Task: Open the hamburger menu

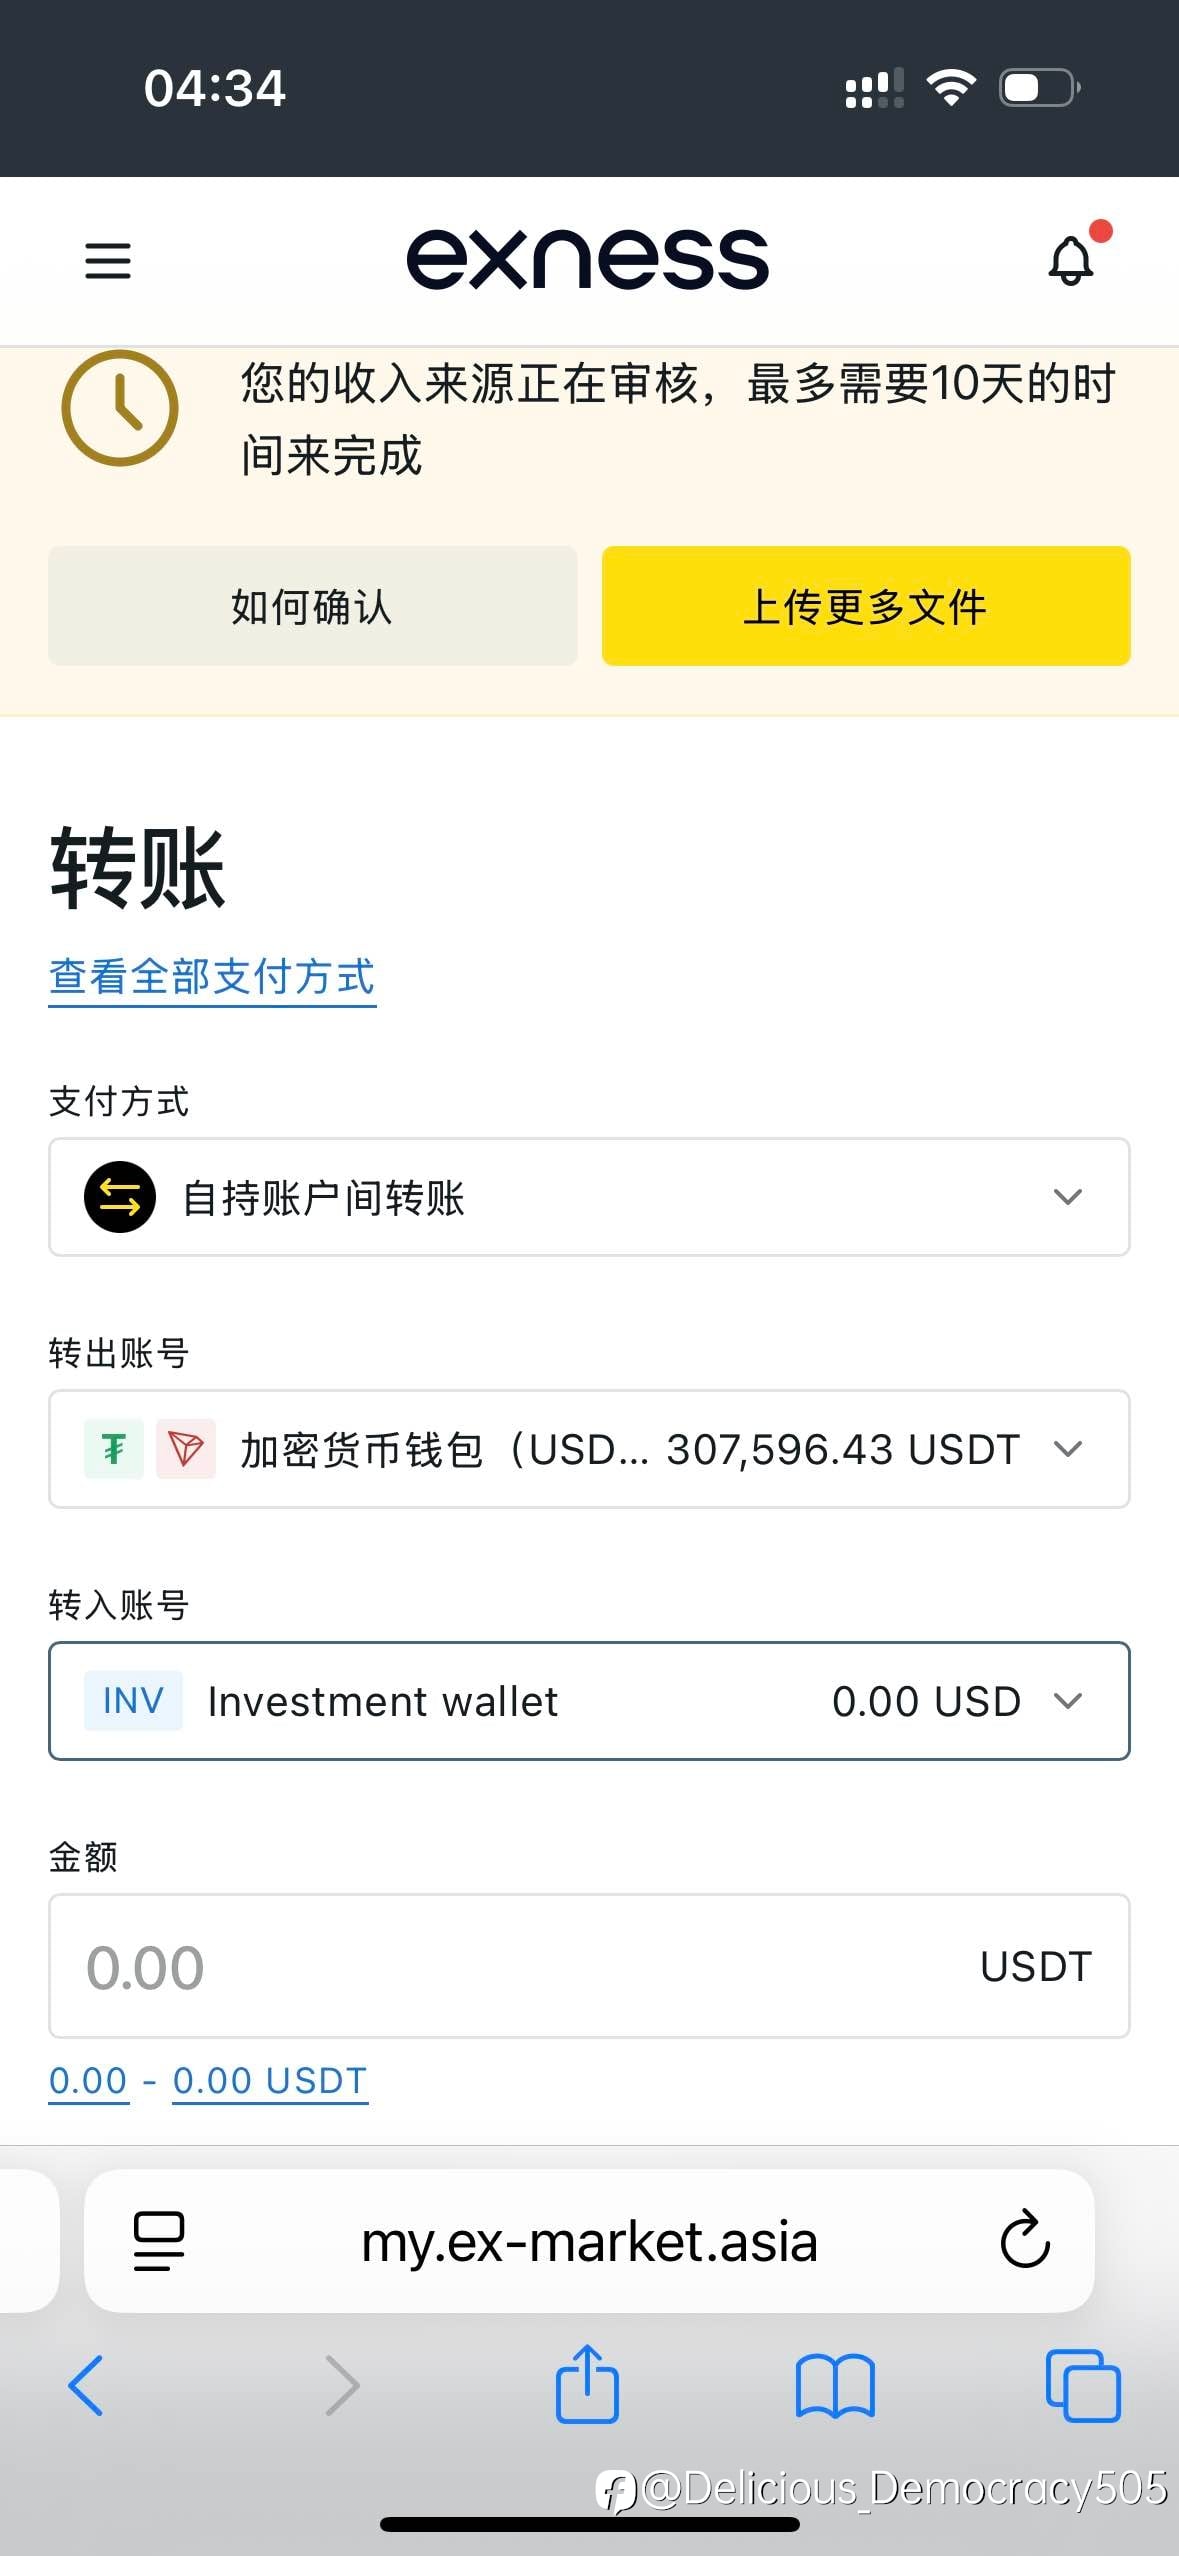Action: click(108, 261)
